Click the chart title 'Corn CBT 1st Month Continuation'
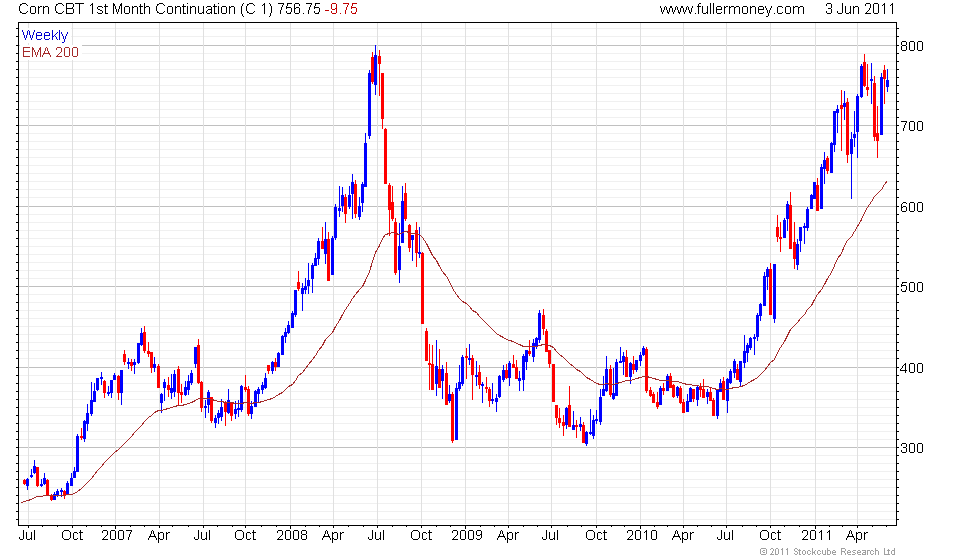 [x=127, y=9]
